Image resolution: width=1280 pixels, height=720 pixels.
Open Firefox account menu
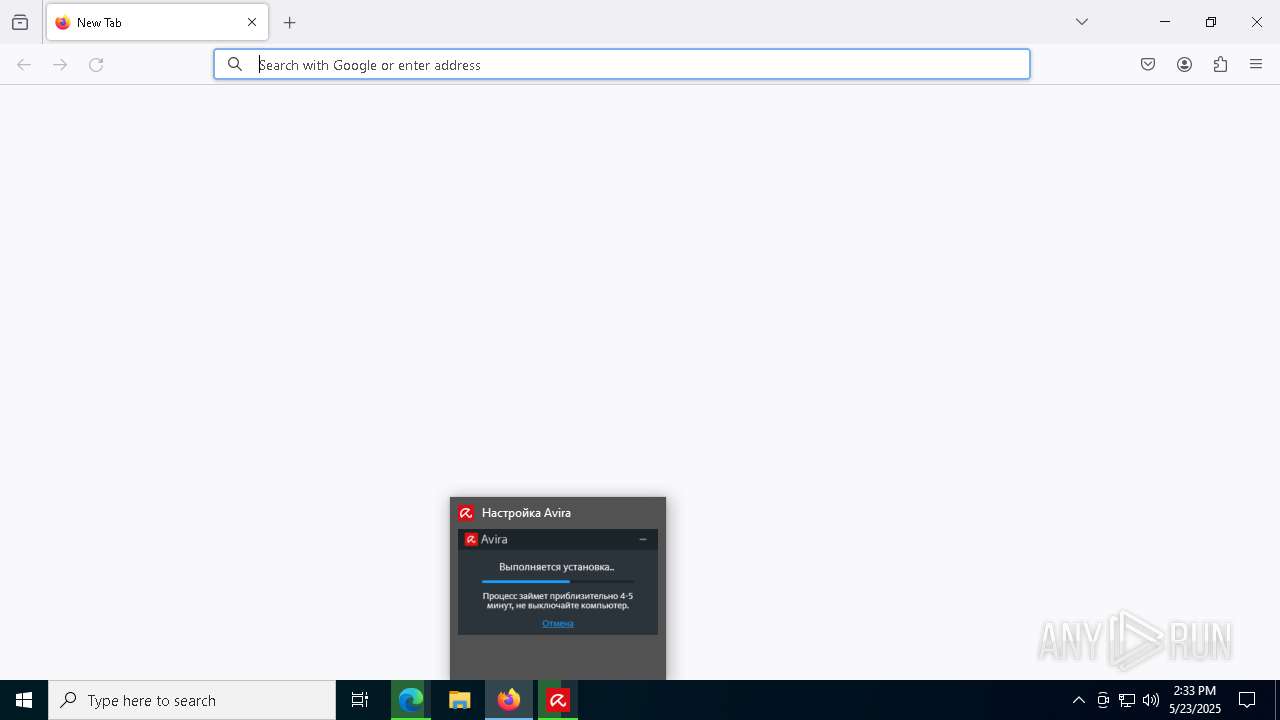click(1184, 64)
